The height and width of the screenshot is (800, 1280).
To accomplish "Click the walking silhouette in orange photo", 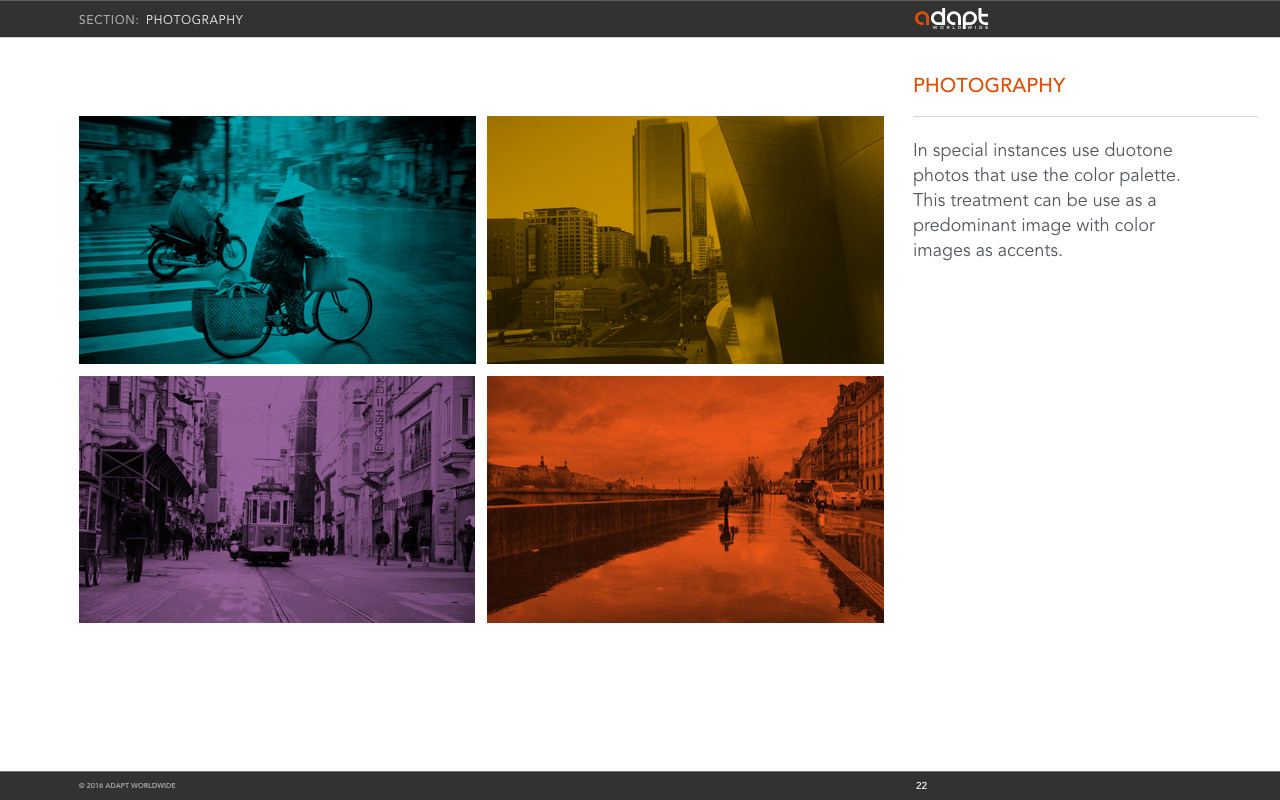I will (726, 498).
